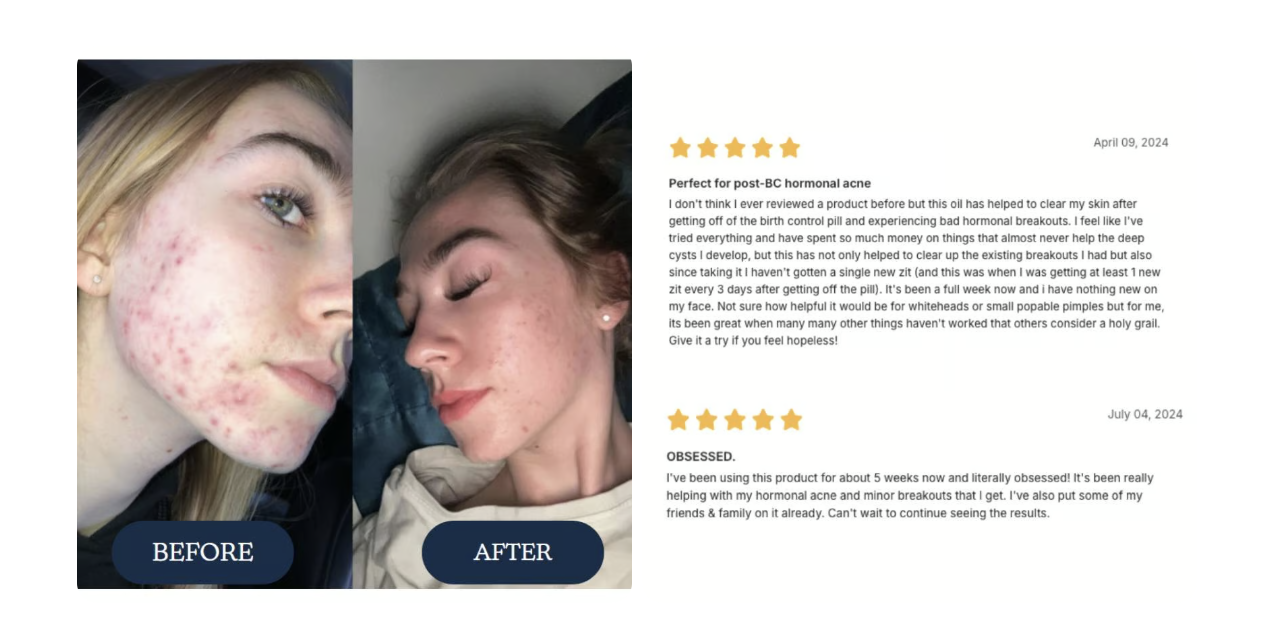Click the AFTER label button
This screenshot has width=1264, height=618.
[513, 552]
